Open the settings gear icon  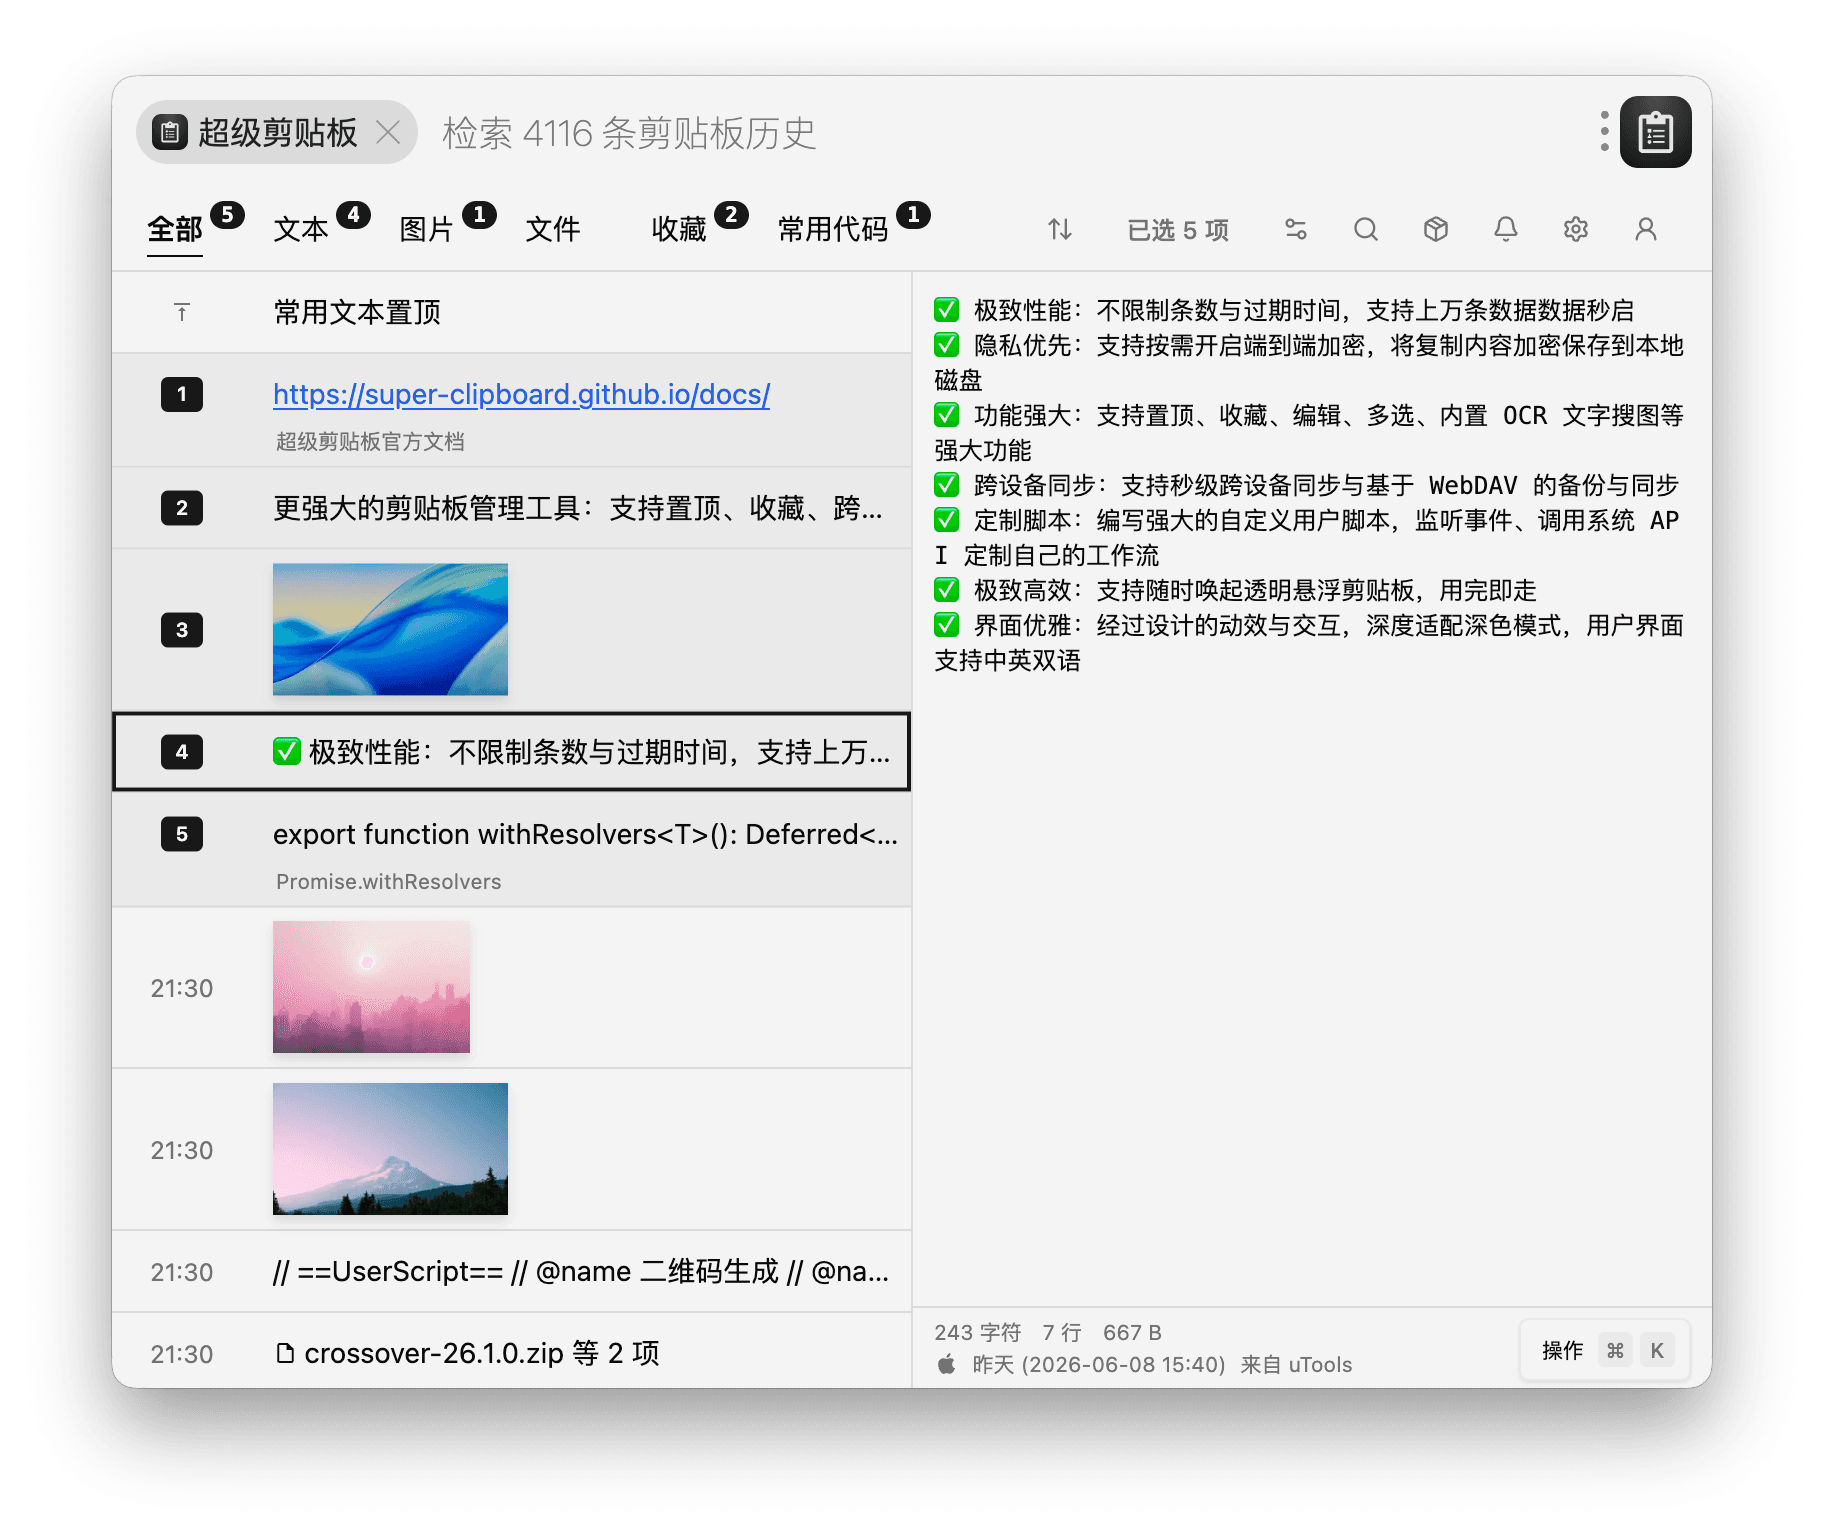[x=1576, y=230]
